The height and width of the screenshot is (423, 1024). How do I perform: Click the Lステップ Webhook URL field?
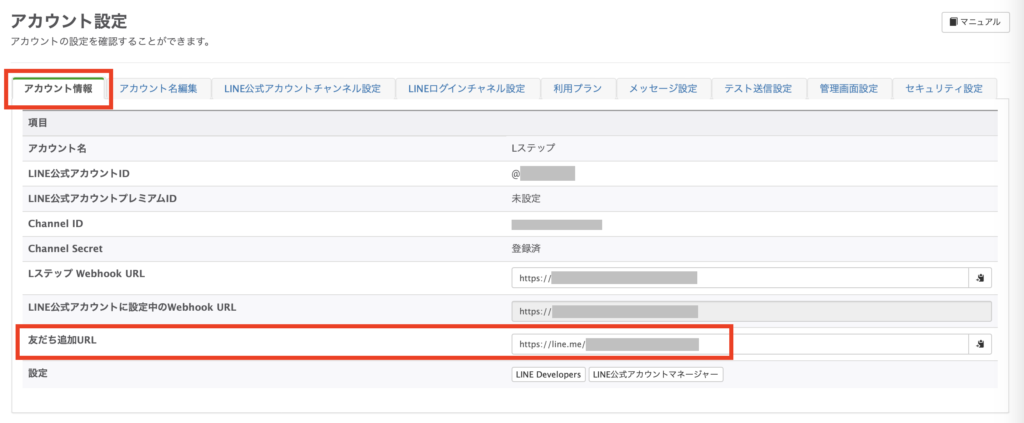(x=738, y=278)
